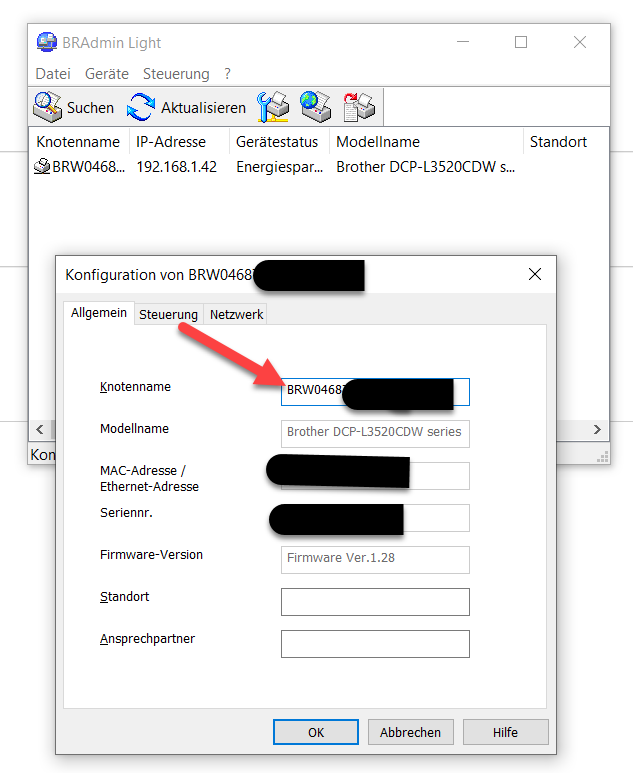
Task: Open the Geräte menu
Action: tap(106, 74)
